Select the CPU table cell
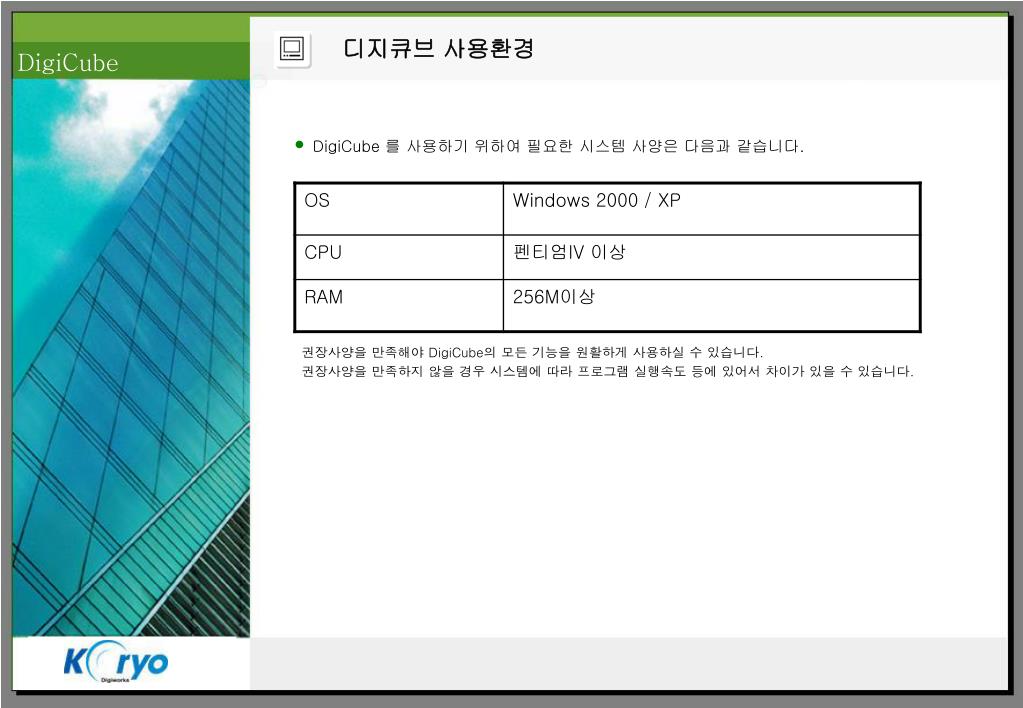Image resolution: width=1023 pixels, height=708 pixels. 399,258
